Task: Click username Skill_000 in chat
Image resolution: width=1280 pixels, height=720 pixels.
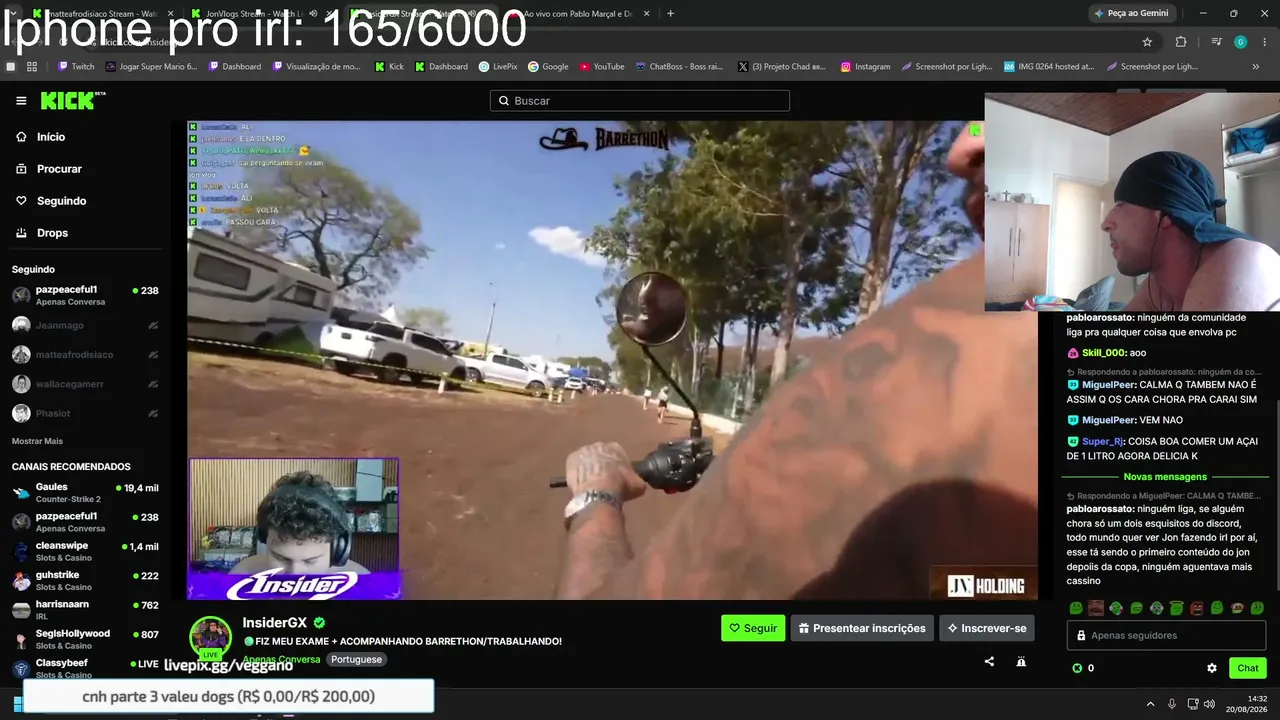Action: coord(1103,353)
